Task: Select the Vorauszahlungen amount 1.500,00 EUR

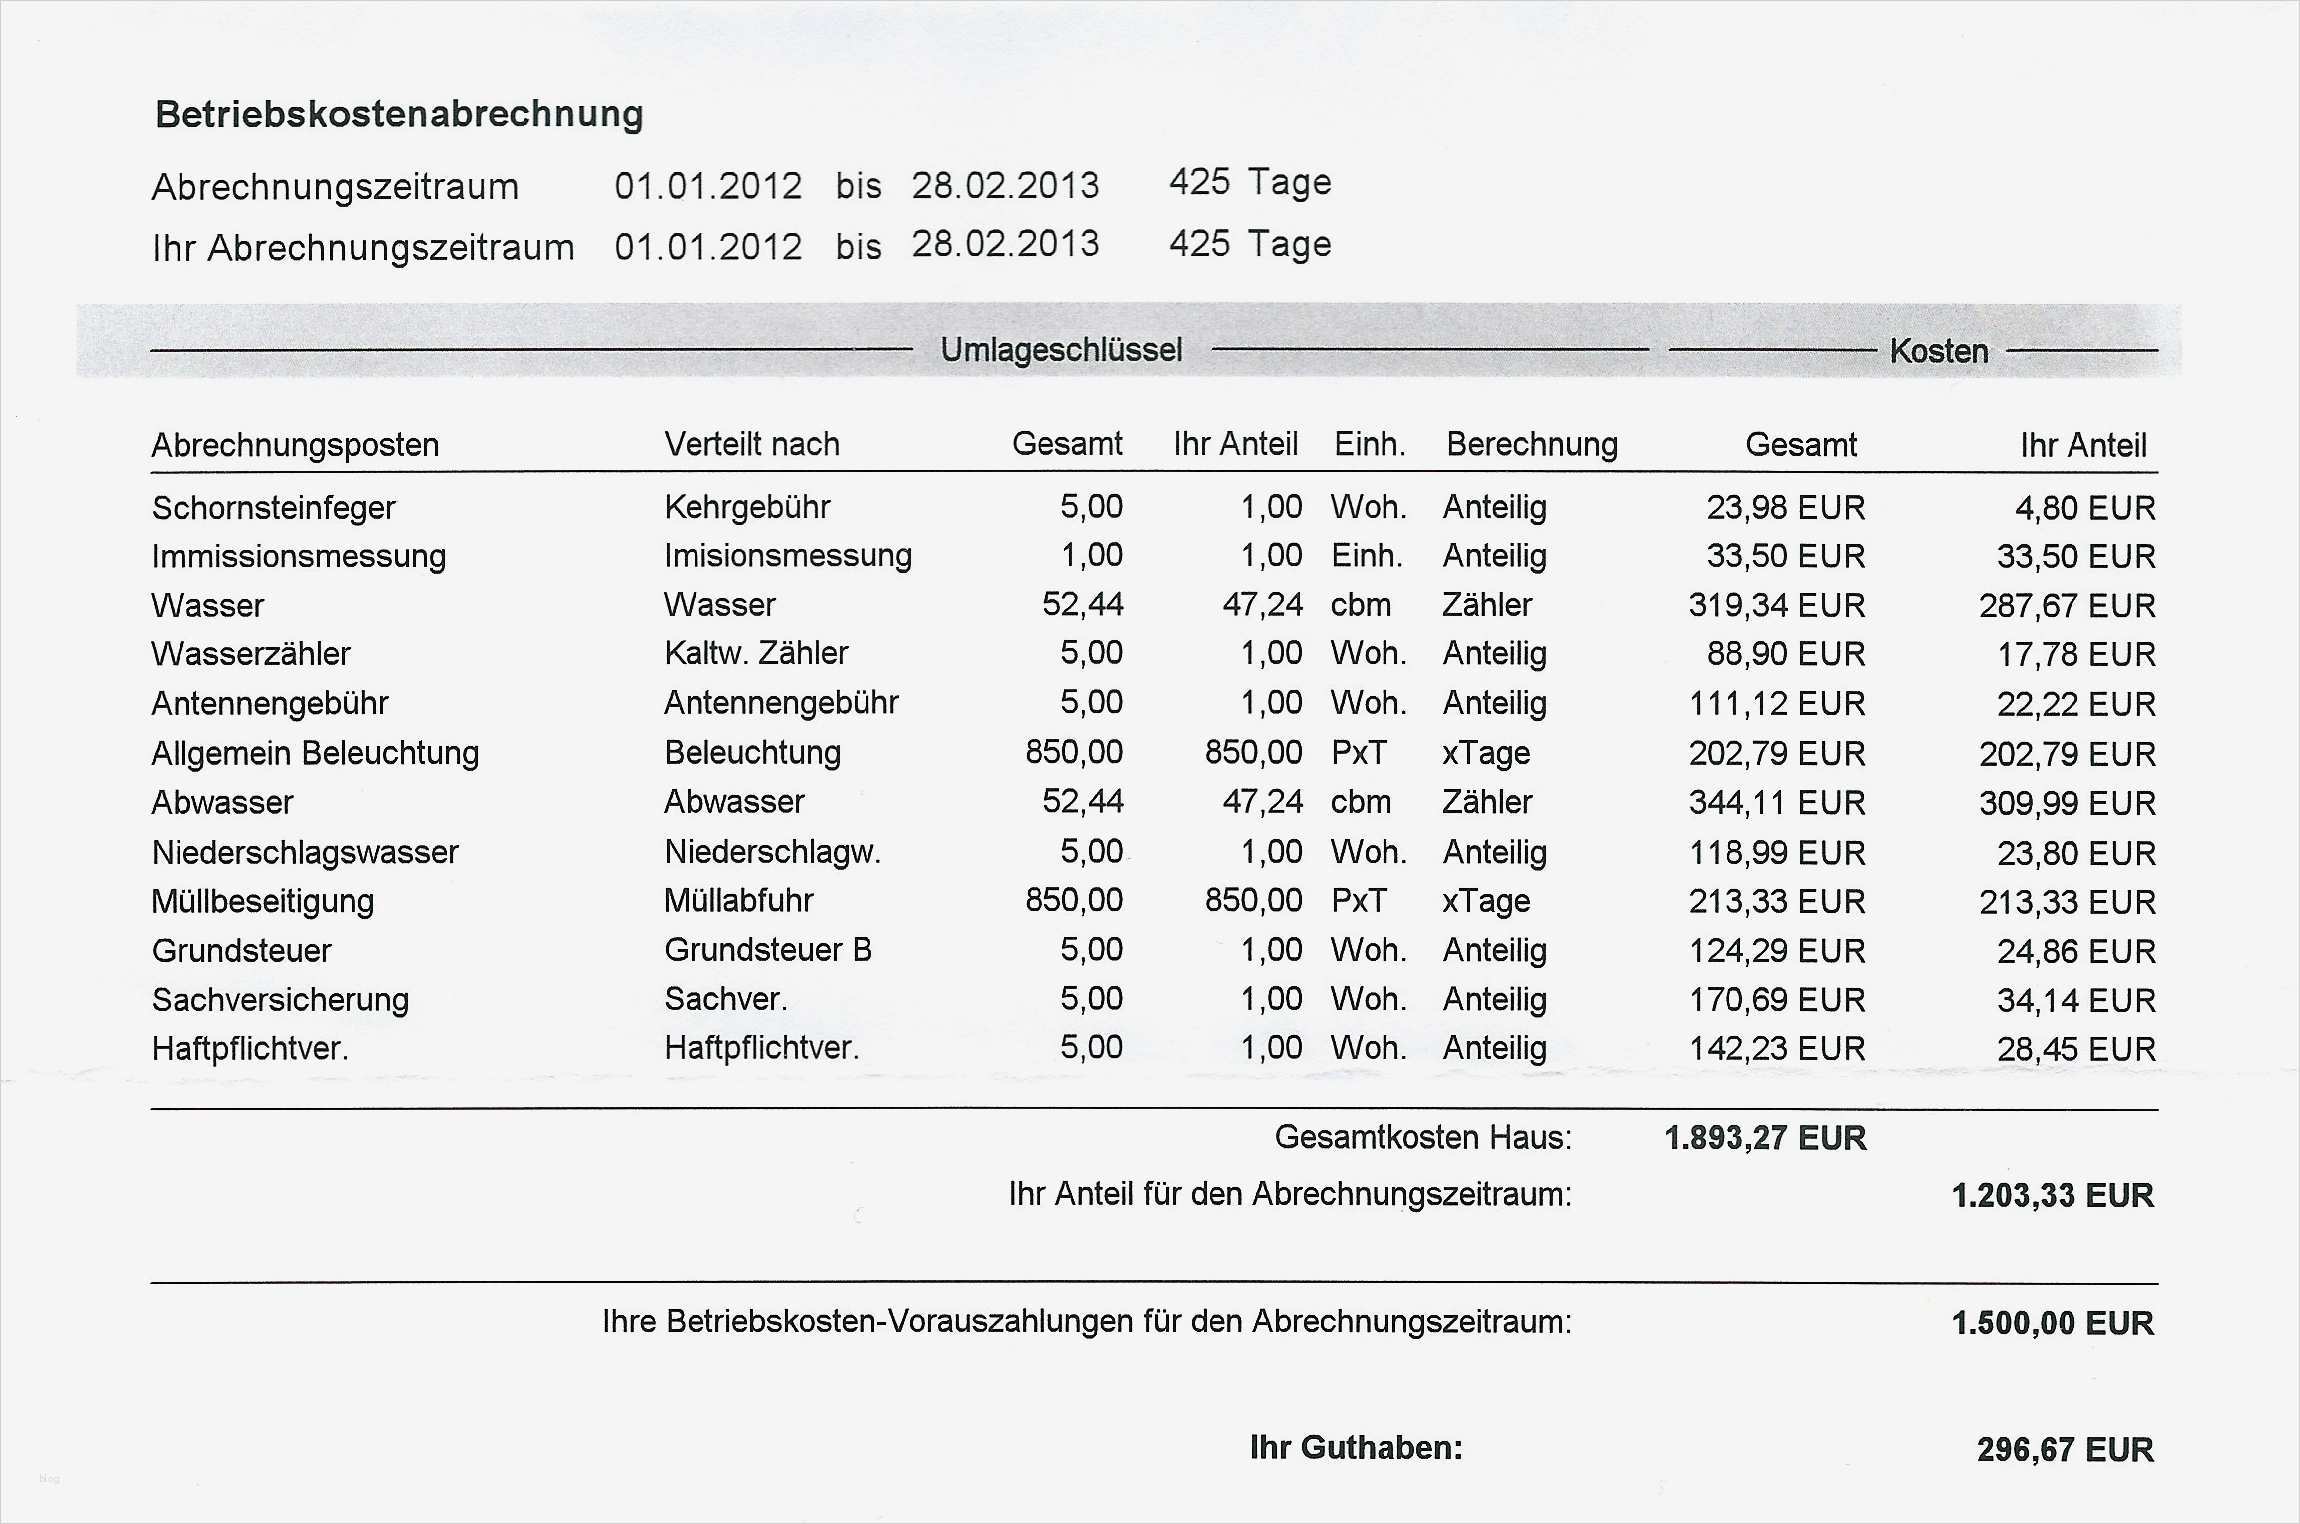Action: [2052, 1323]
